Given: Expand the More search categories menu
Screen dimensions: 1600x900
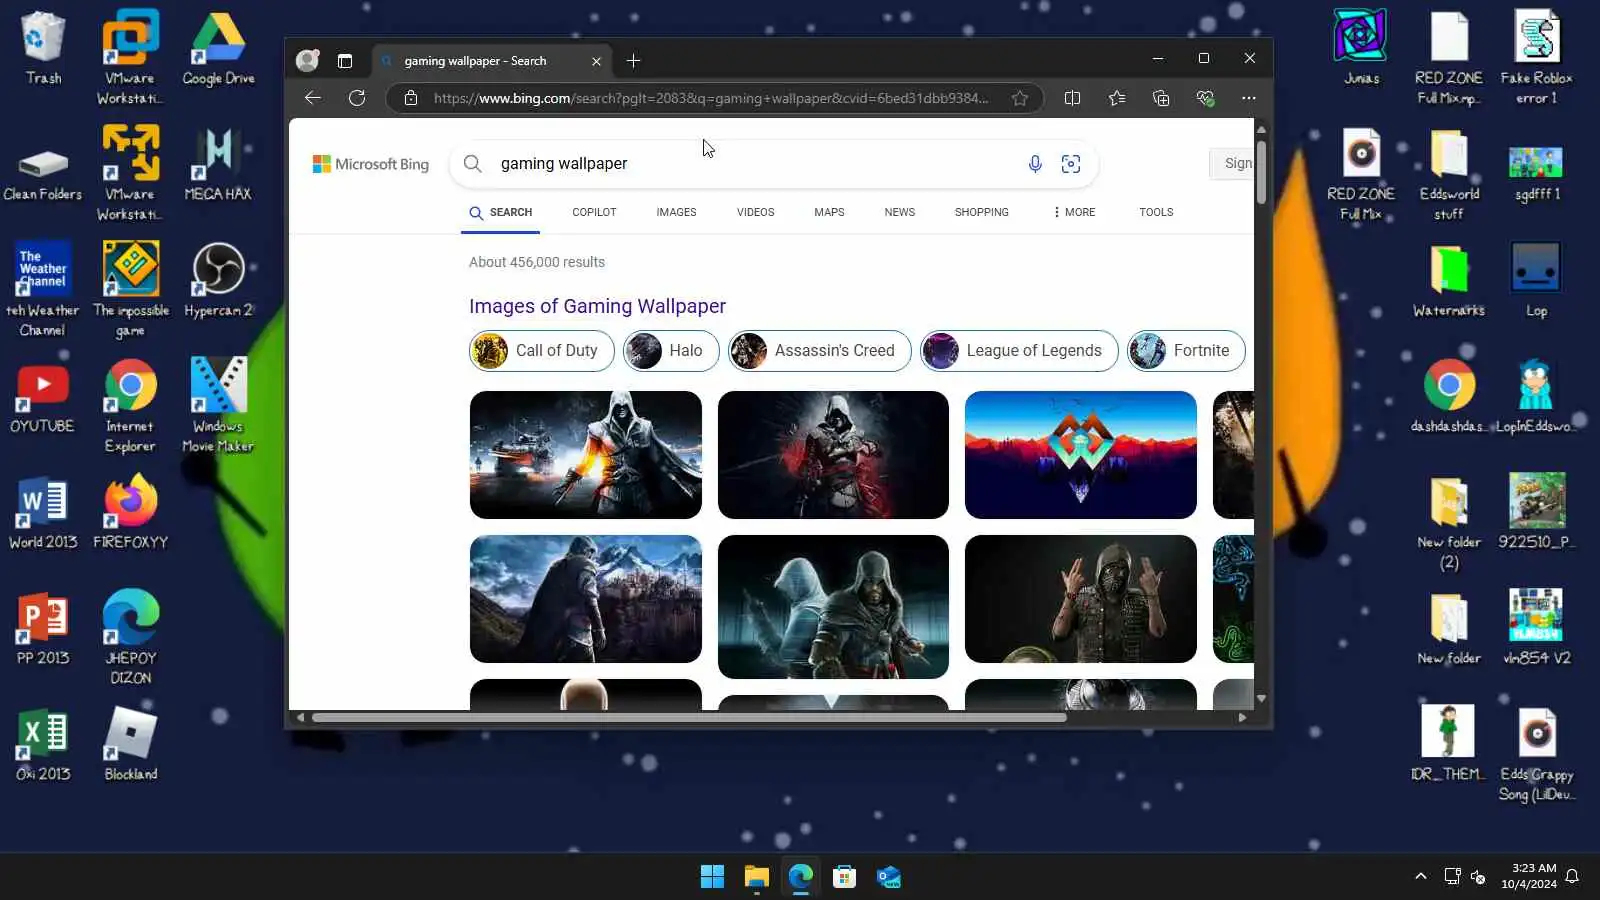Looking at the screenshot, I should click(x=1074, y=212).
